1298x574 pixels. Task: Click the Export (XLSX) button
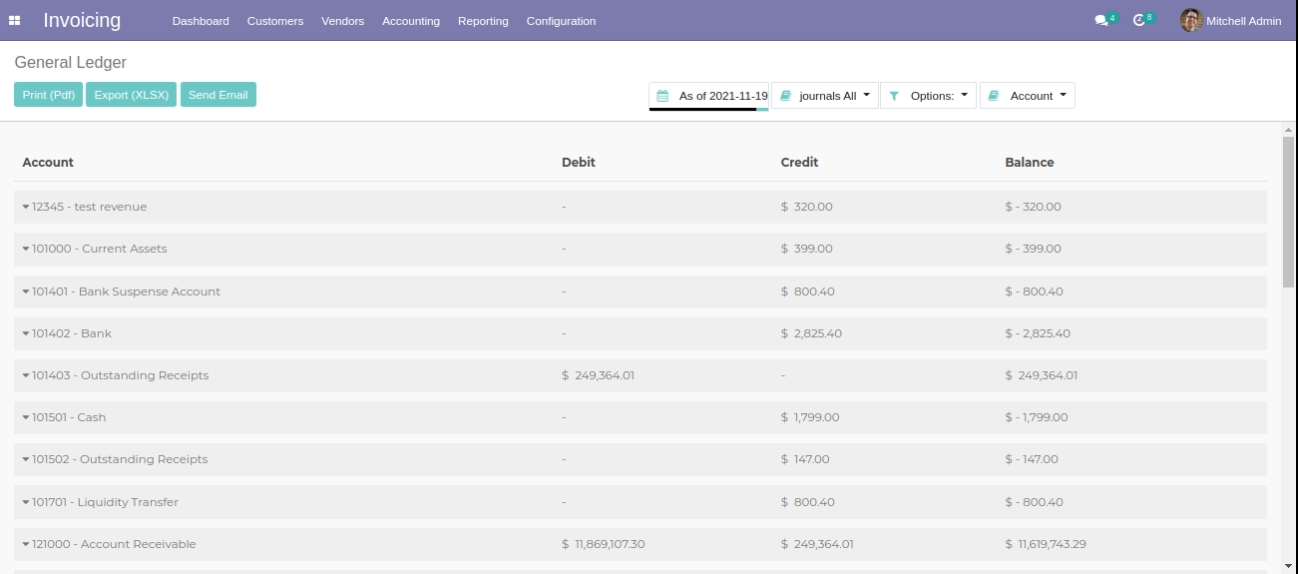point(131,95)
